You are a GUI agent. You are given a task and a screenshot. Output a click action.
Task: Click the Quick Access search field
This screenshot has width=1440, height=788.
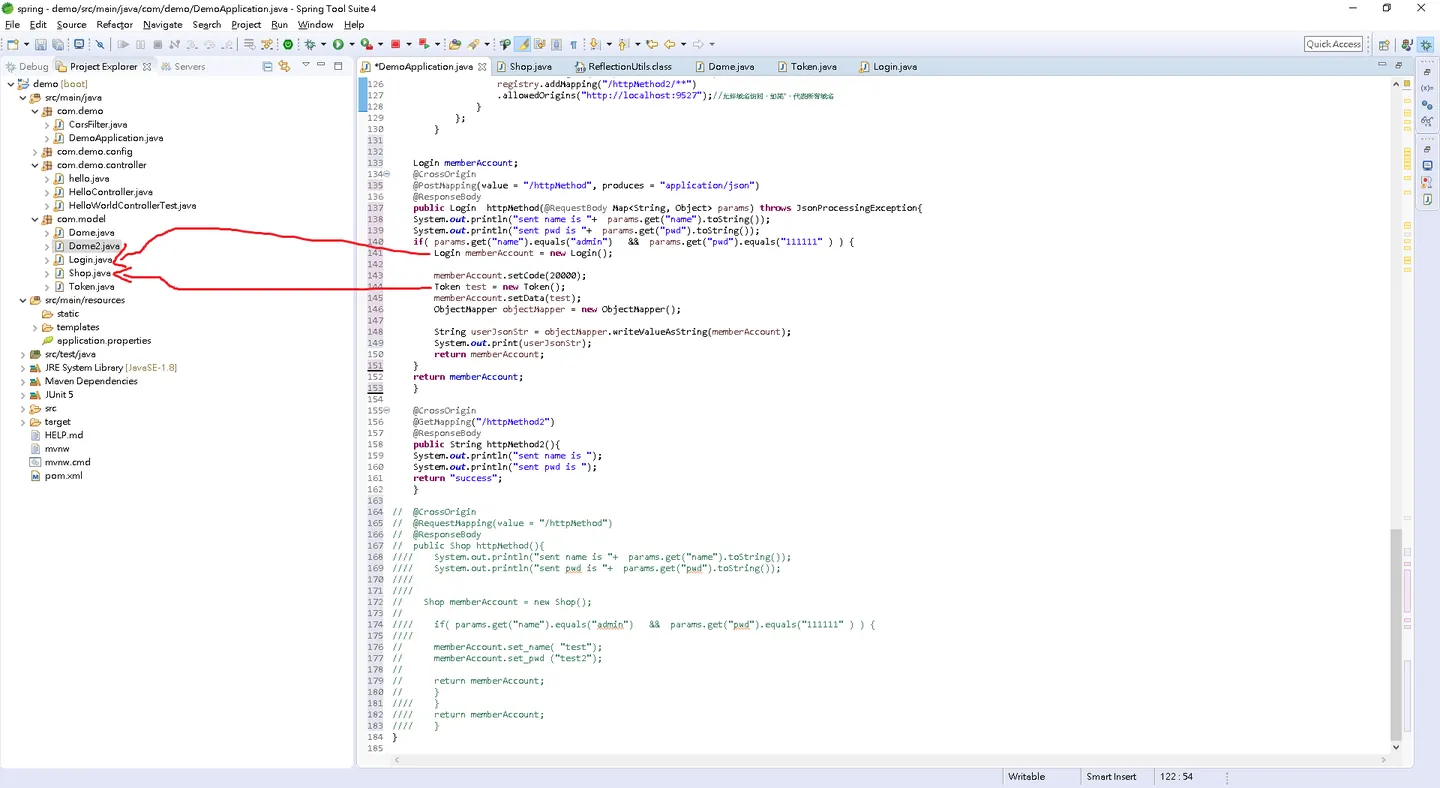click(1333, 44)
